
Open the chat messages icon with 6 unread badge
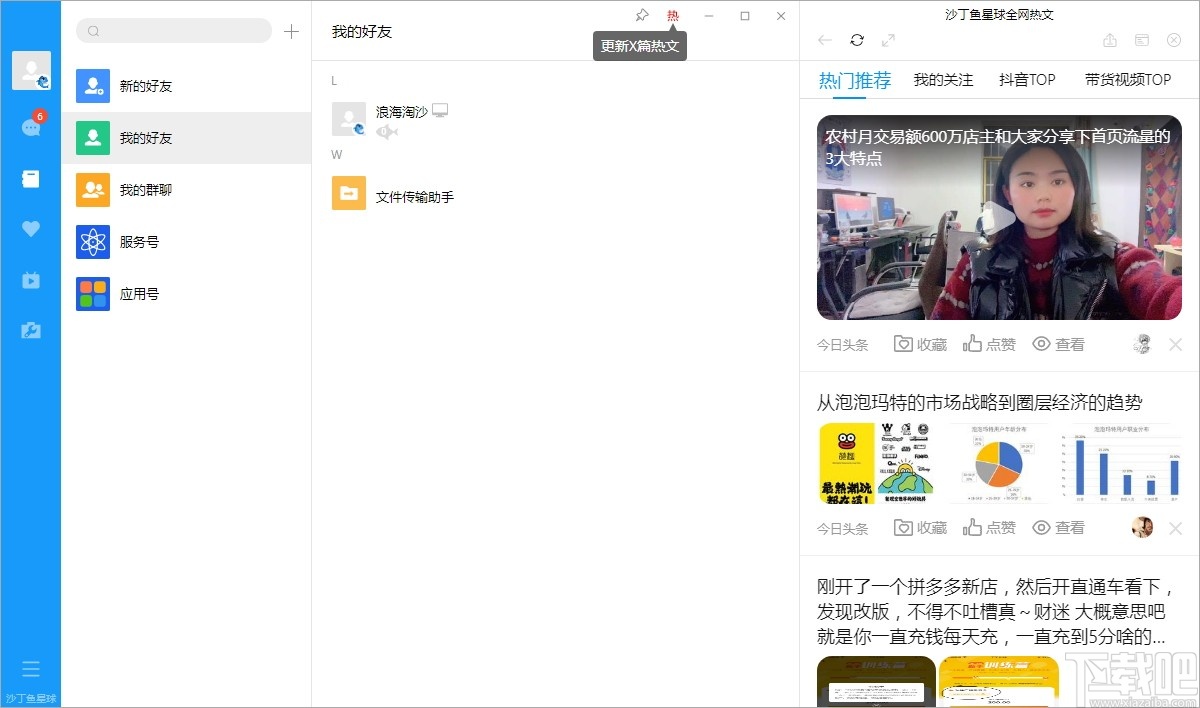click(x=31, y=126)
